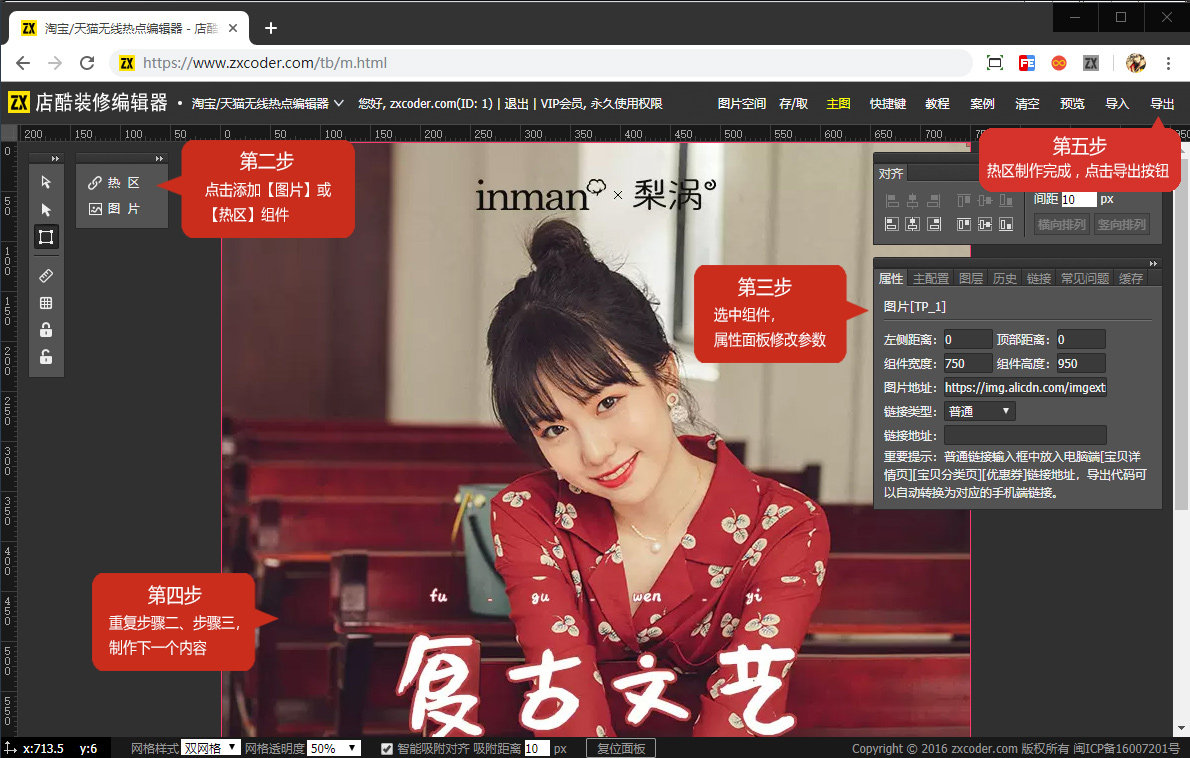Open the 教程 menu item
1190x758 pixels.
937,103
